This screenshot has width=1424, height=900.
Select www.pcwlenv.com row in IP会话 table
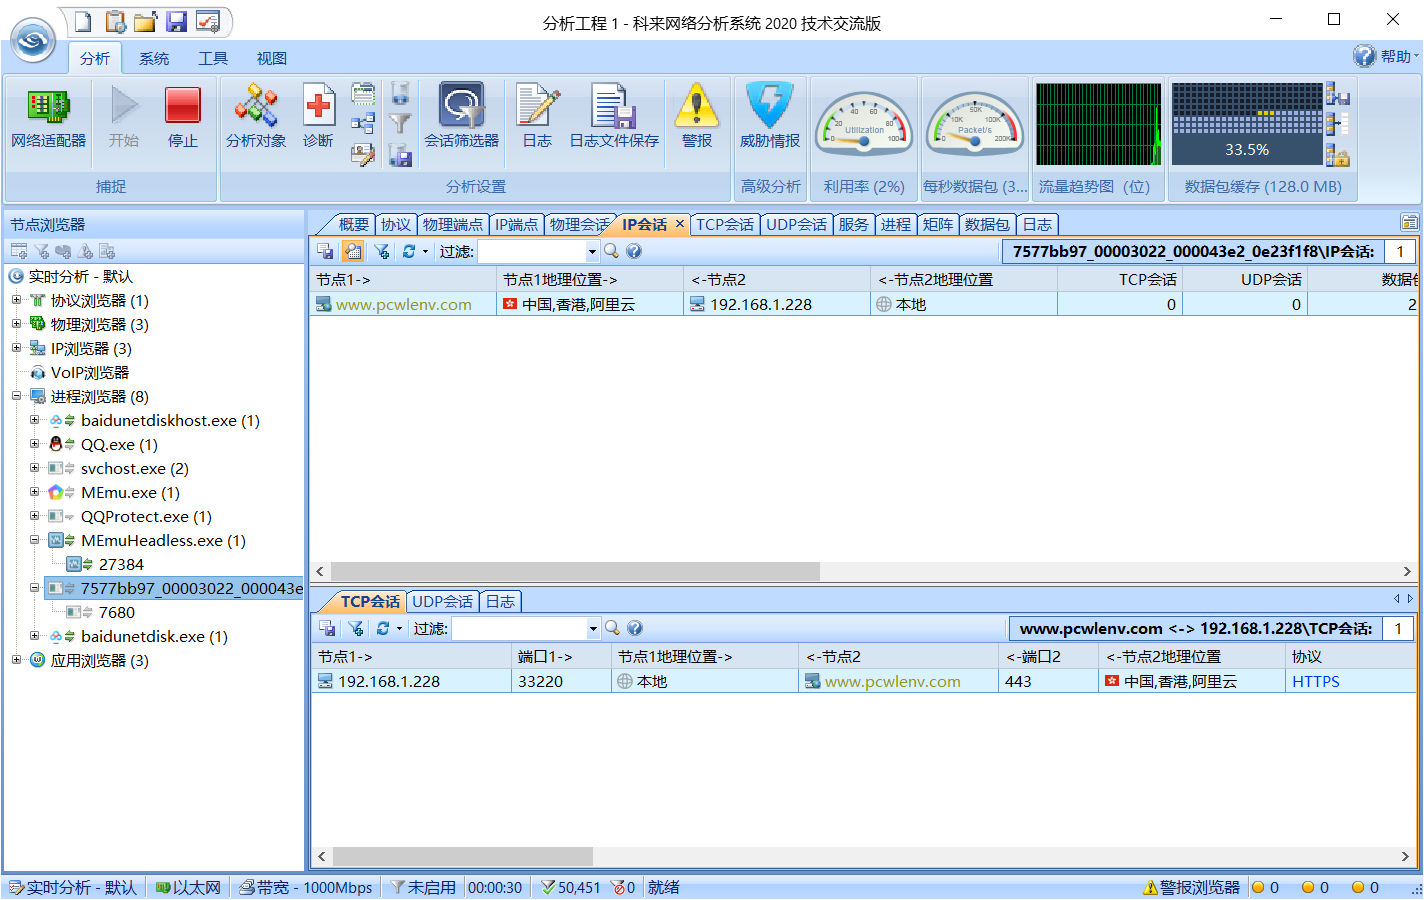(x=864, y=304)
